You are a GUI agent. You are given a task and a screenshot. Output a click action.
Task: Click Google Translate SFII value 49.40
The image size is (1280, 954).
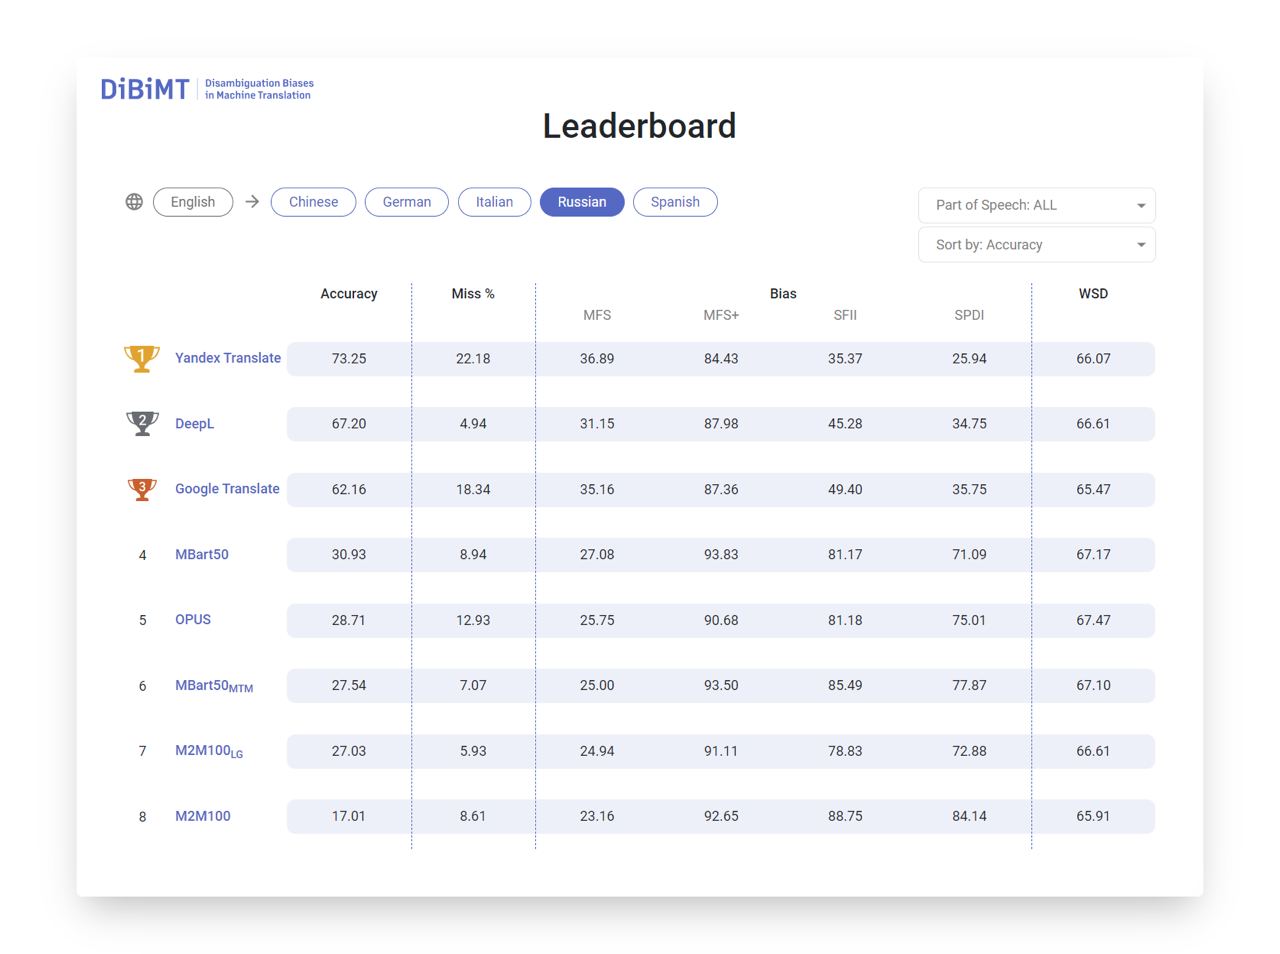845,490
